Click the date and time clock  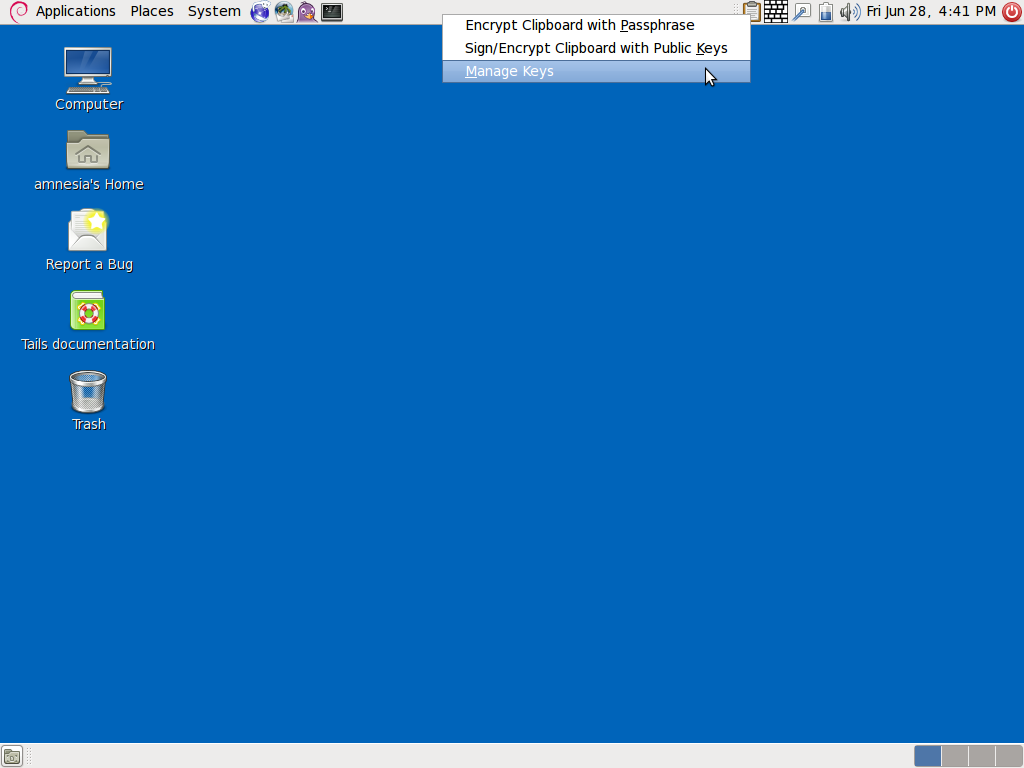pyautogui.click(x=931, y=12)
